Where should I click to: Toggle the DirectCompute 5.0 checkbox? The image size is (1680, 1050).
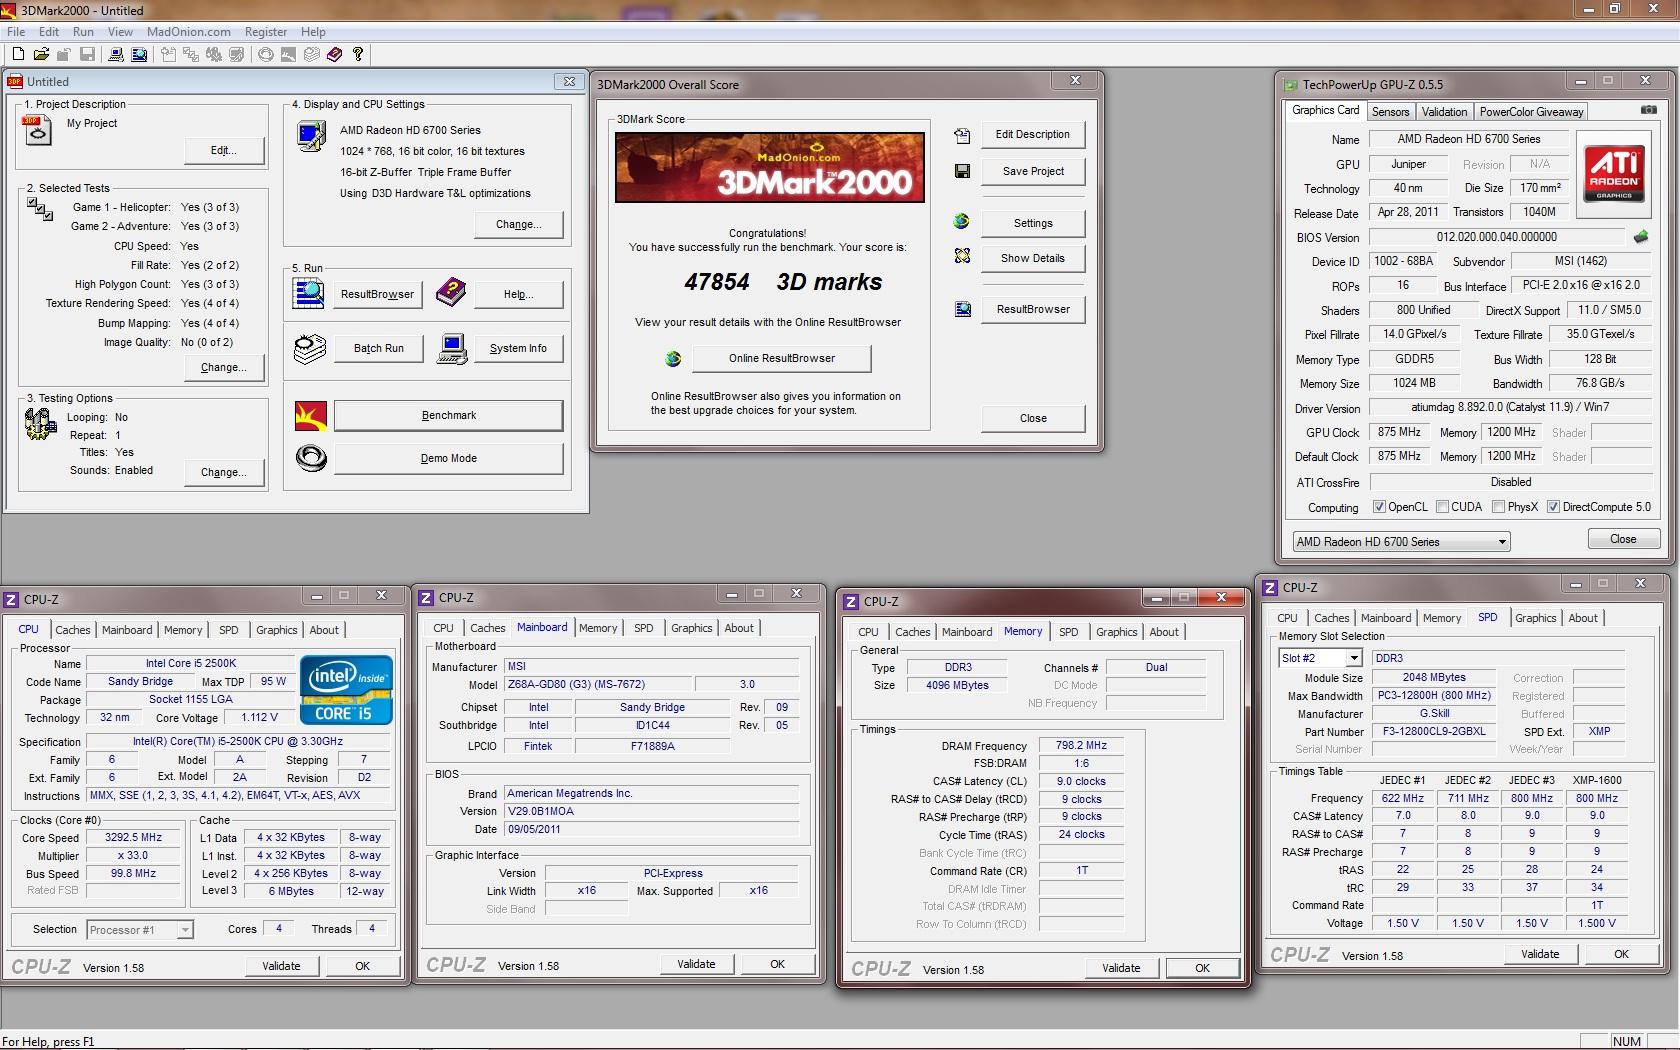1553,507
